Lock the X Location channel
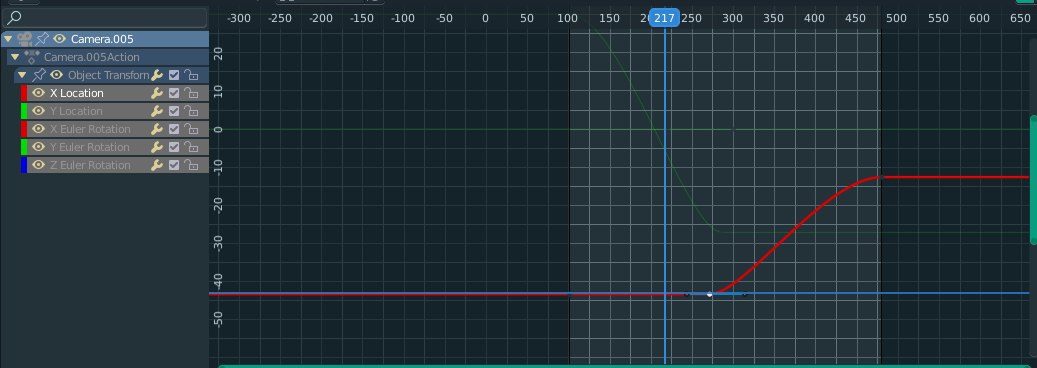 click(191, 93)
